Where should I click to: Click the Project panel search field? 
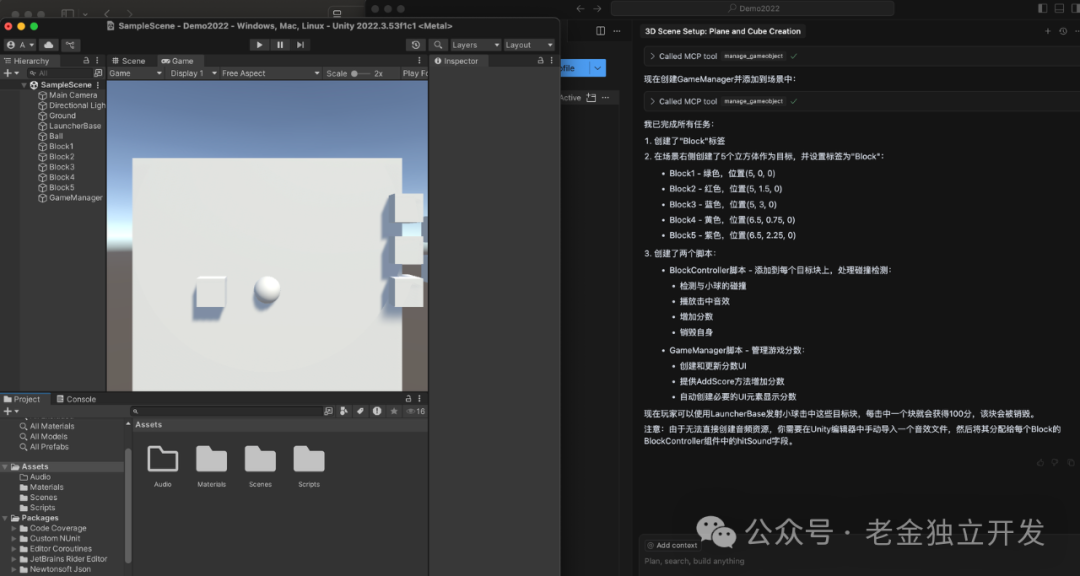point(226,411)
